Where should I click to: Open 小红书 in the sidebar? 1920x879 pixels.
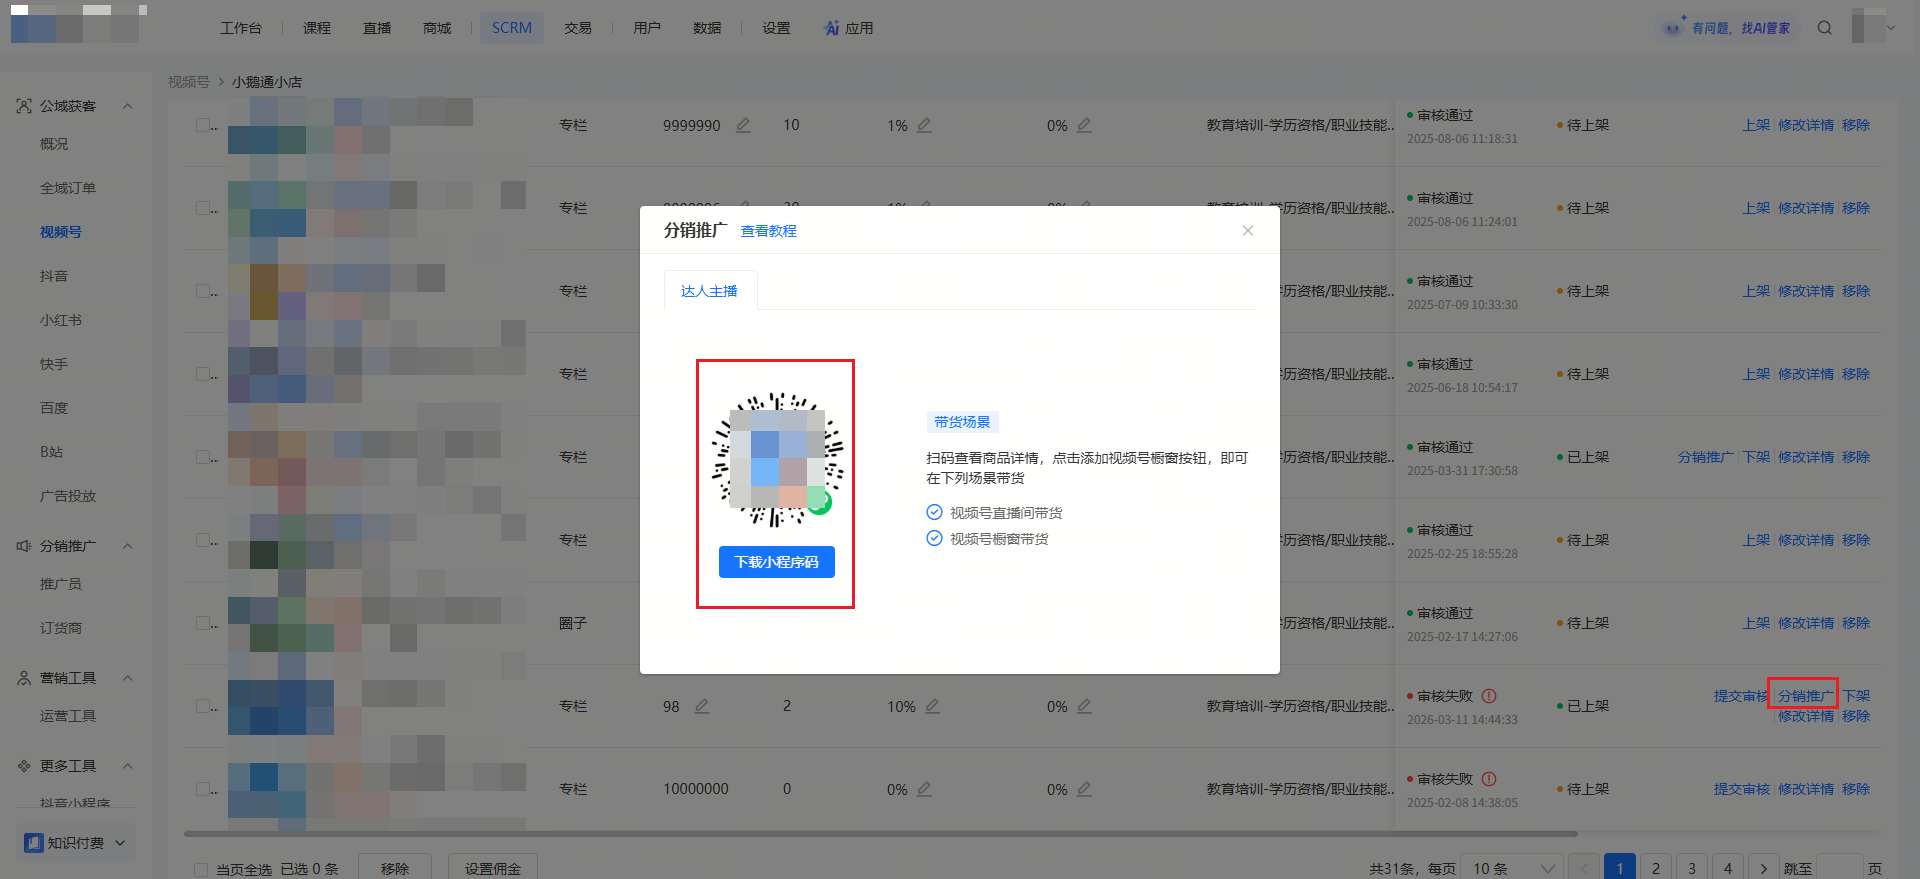tap(61, 320)
